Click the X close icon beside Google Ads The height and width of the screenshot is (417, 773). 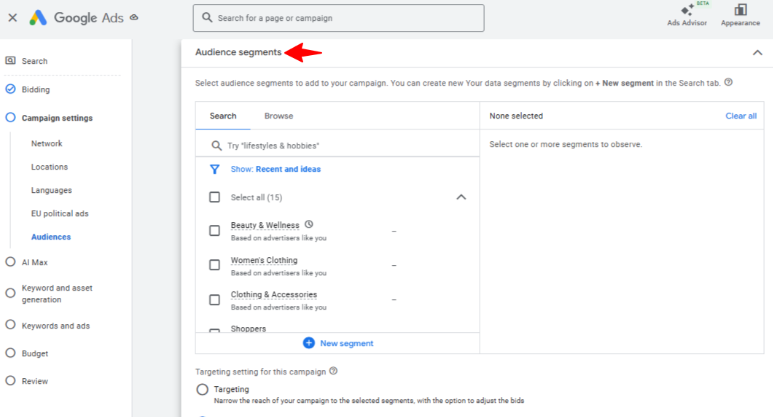[12, 17]
